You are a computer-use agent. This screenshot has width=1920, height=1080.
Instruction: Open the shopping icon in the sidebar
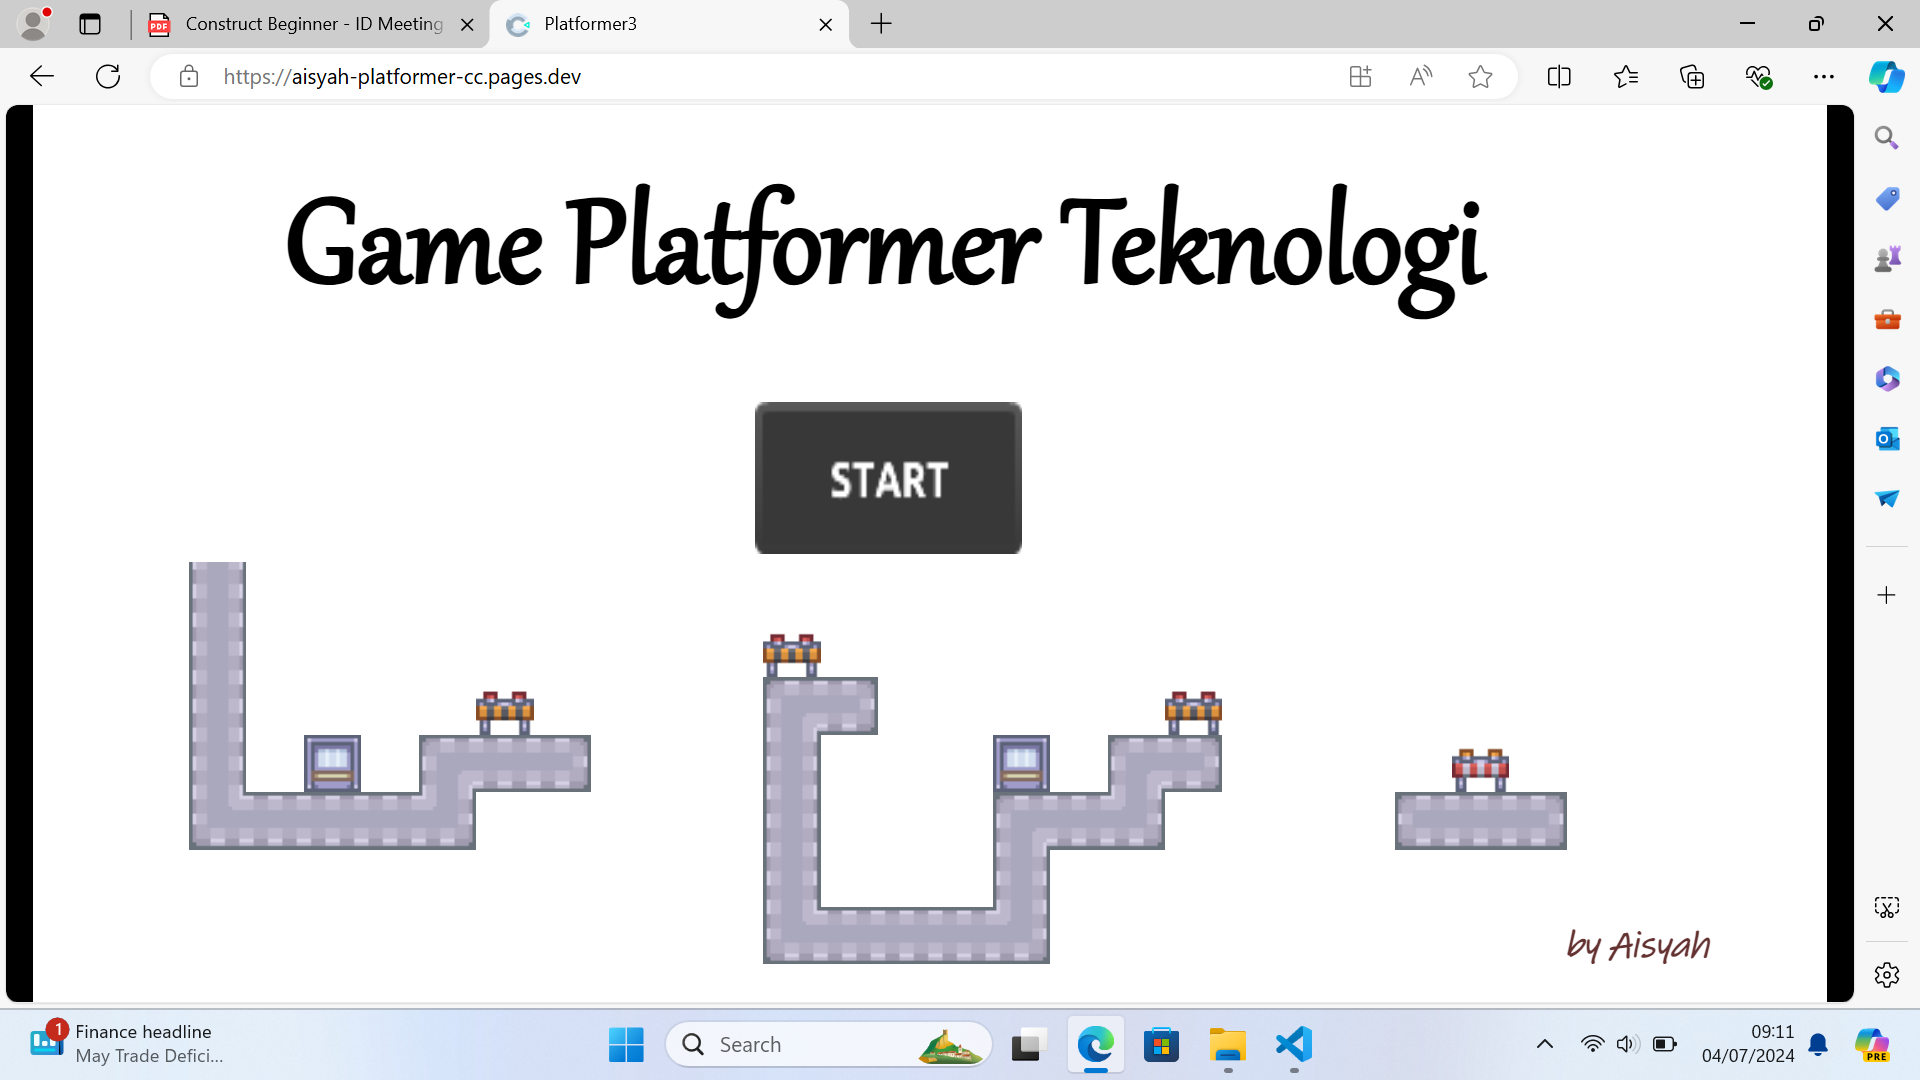1886,198
